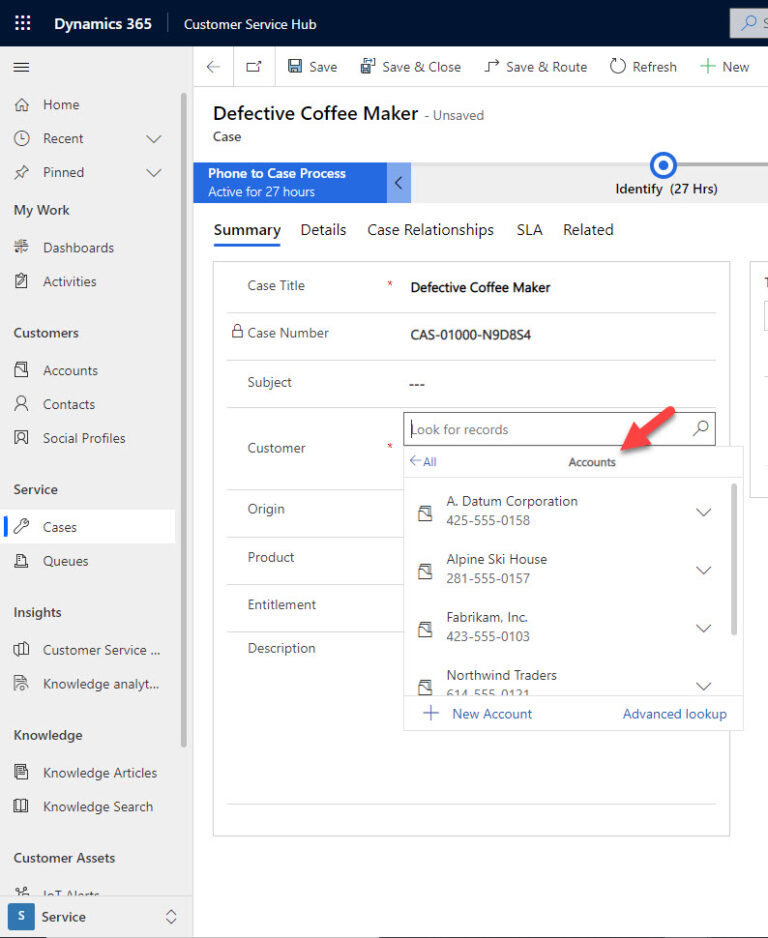The height and width of the screenshot is (938, 768).
Task: Click the Home house icon
Action: tap(22, 105)
